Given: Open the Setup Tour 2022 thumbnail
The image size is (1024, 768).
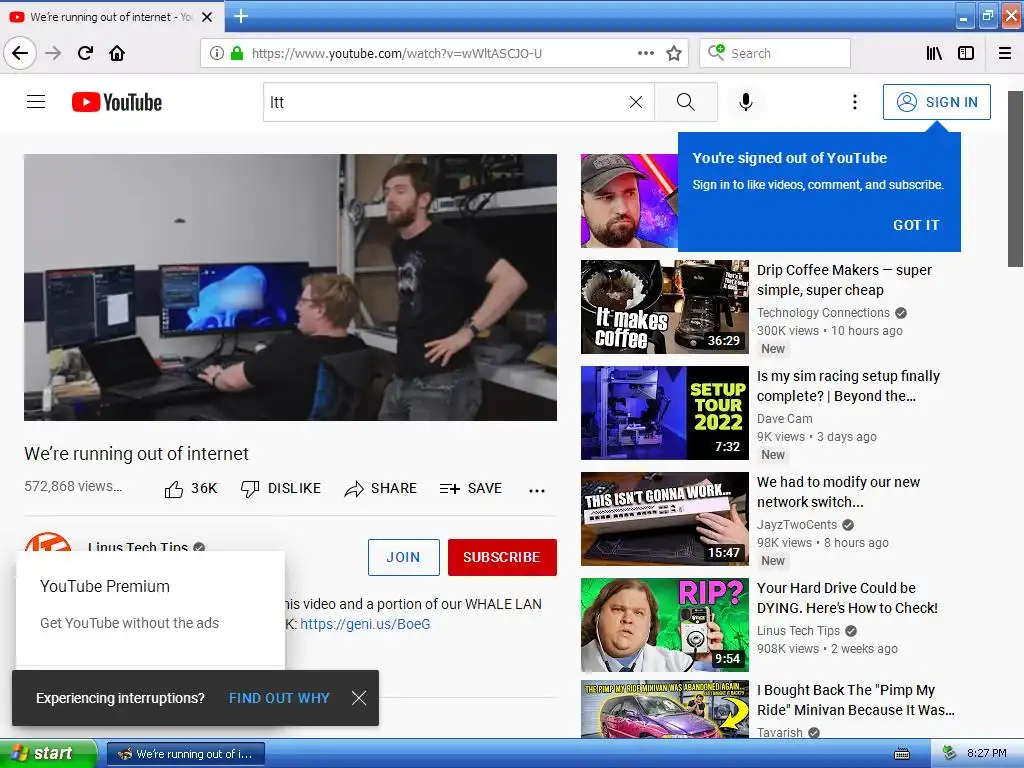Looking at the screenshot, I should 665,413.
